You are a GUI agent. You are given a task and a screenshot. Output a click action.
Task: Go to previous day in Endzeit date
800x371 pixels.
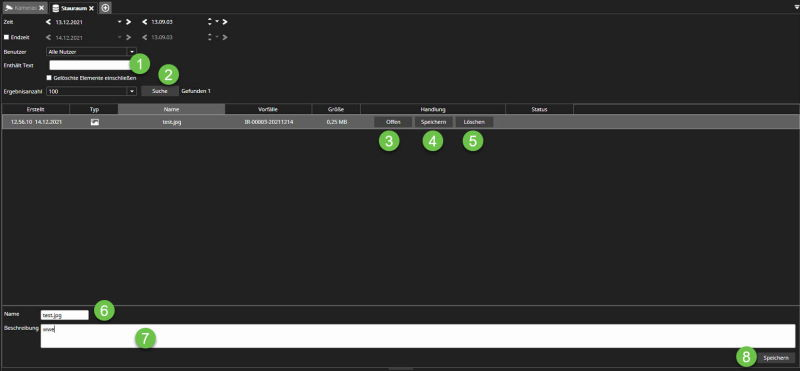48,37
